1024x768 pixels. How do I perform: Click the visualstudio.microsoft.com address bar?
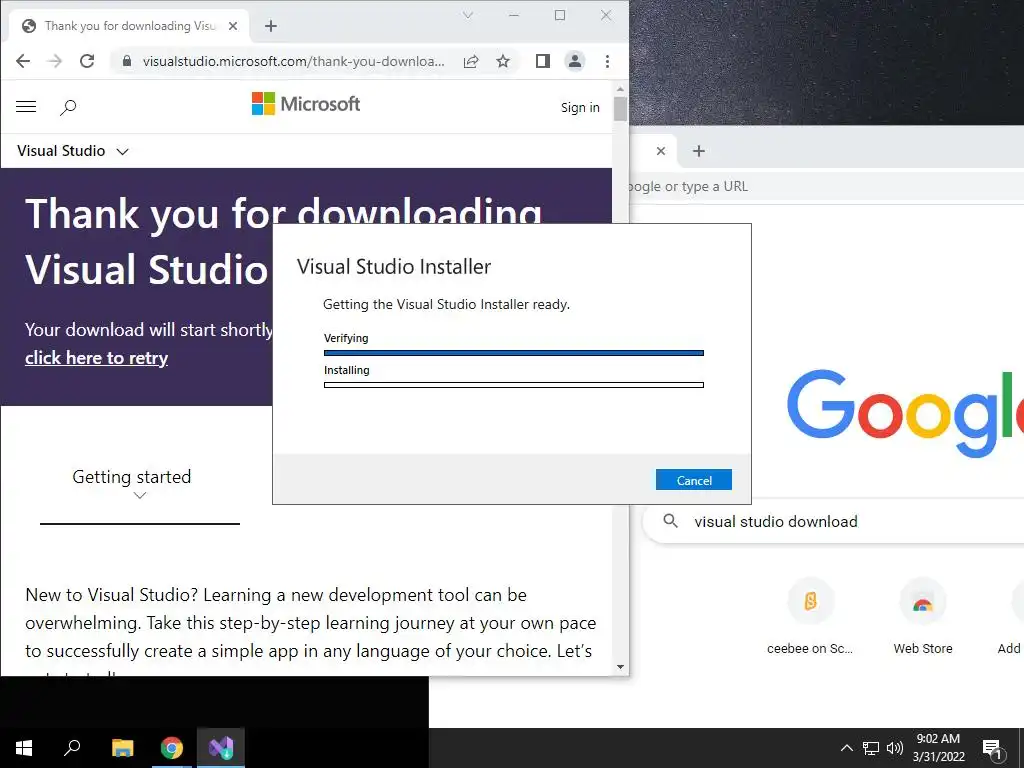(x=293, y=61)
